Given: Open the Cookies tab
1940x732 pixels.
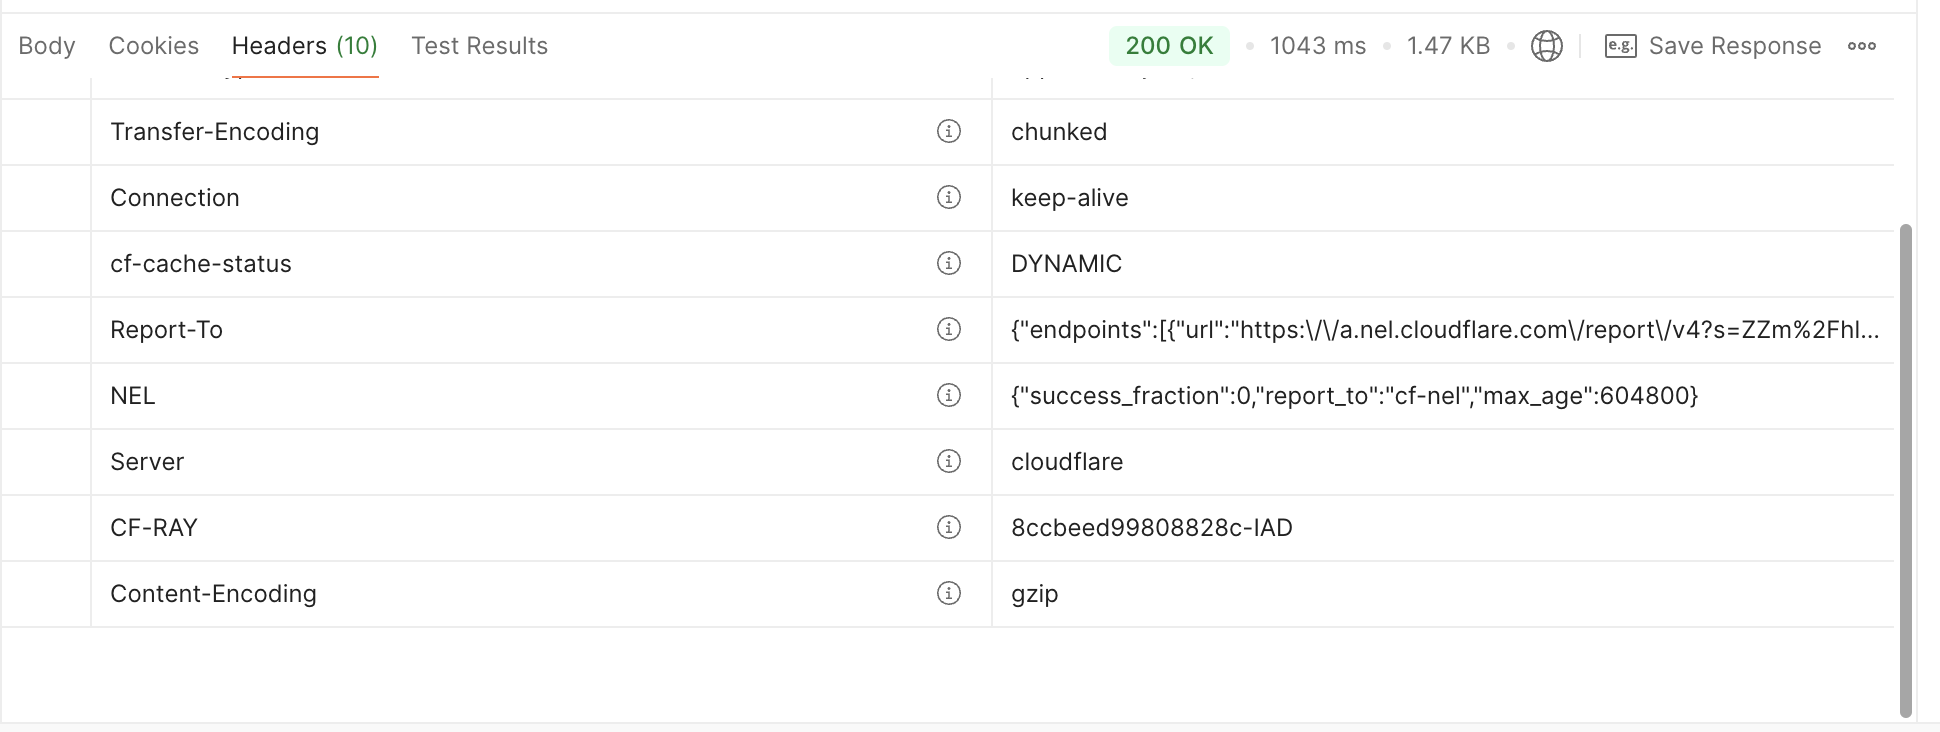Looking at the screenshot, I should click(x=154, y=46).
